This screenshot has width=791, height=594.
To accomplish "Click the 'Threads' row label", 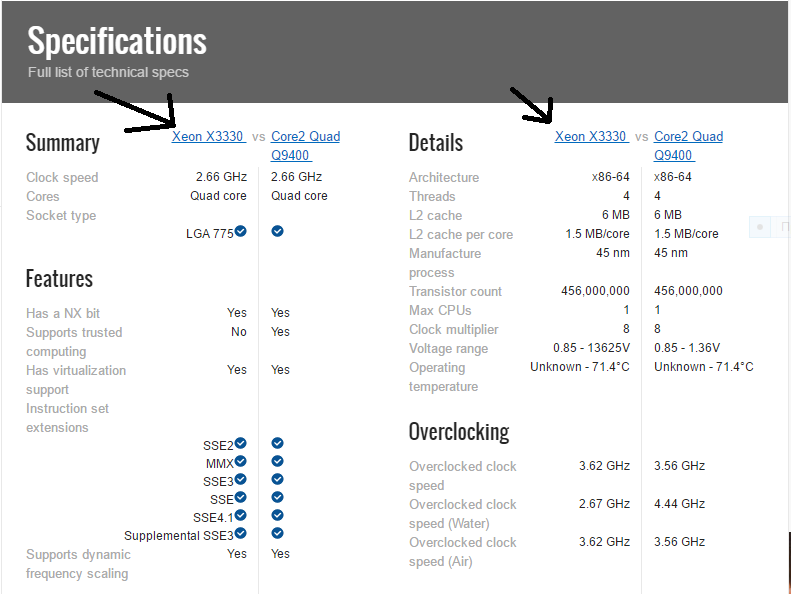I will [432, 196].
